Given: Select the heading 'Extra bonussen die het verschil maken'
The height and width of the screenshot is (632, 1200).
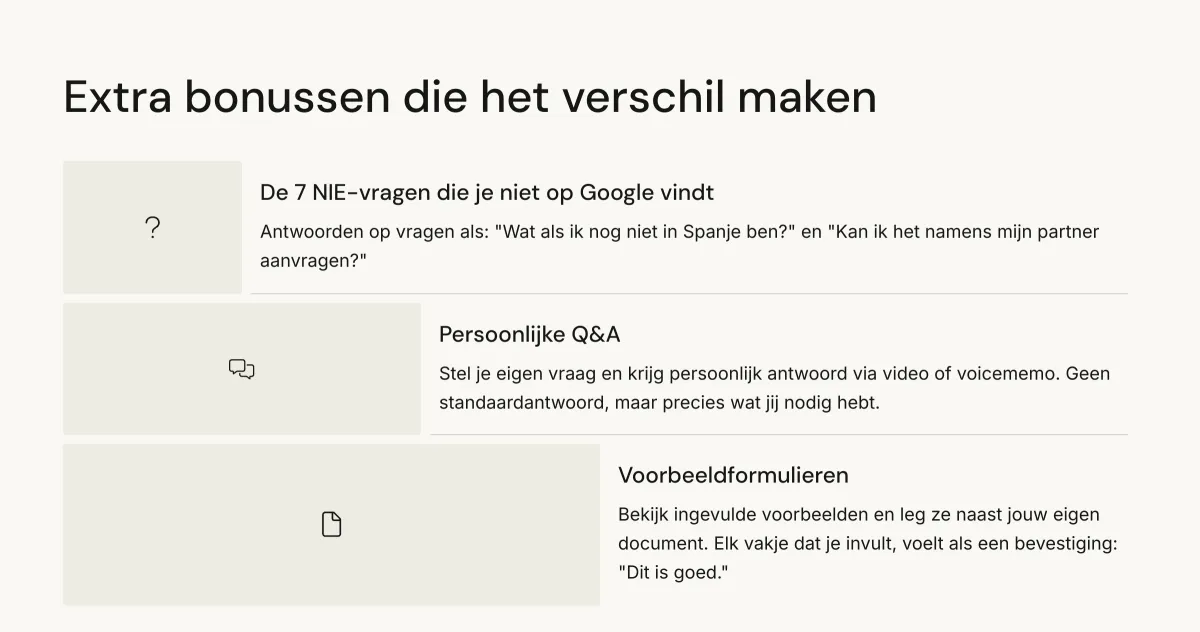Looking at the screenshot, I should click(470, 97).
